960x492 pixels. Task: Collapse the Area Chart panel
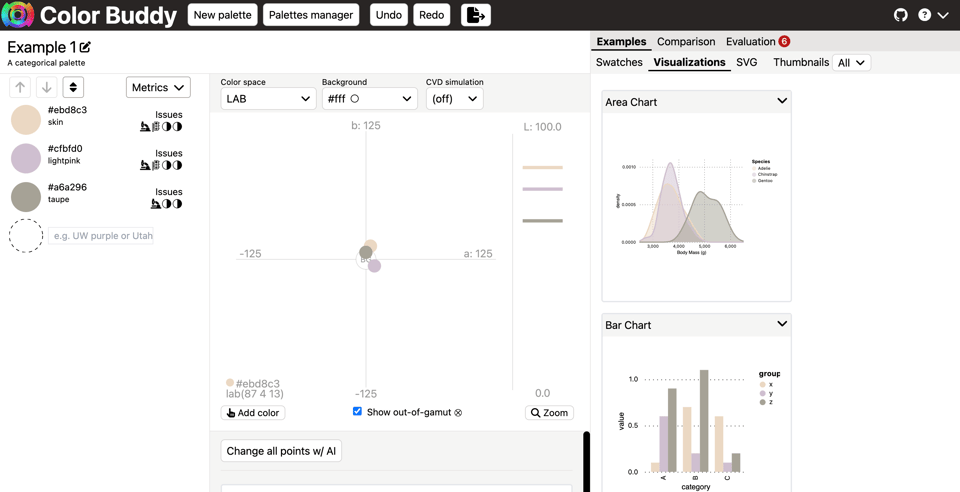point(782,101)
